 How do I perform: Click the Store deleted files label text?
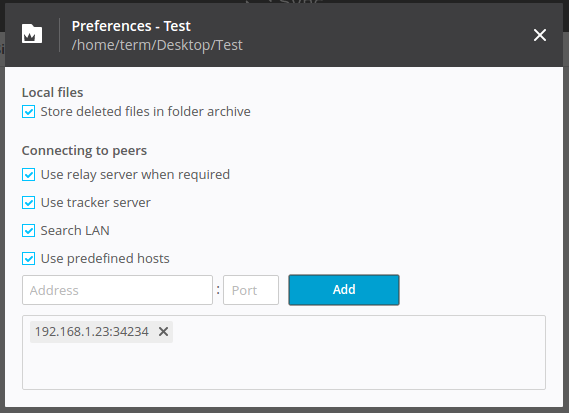[146, 111]
